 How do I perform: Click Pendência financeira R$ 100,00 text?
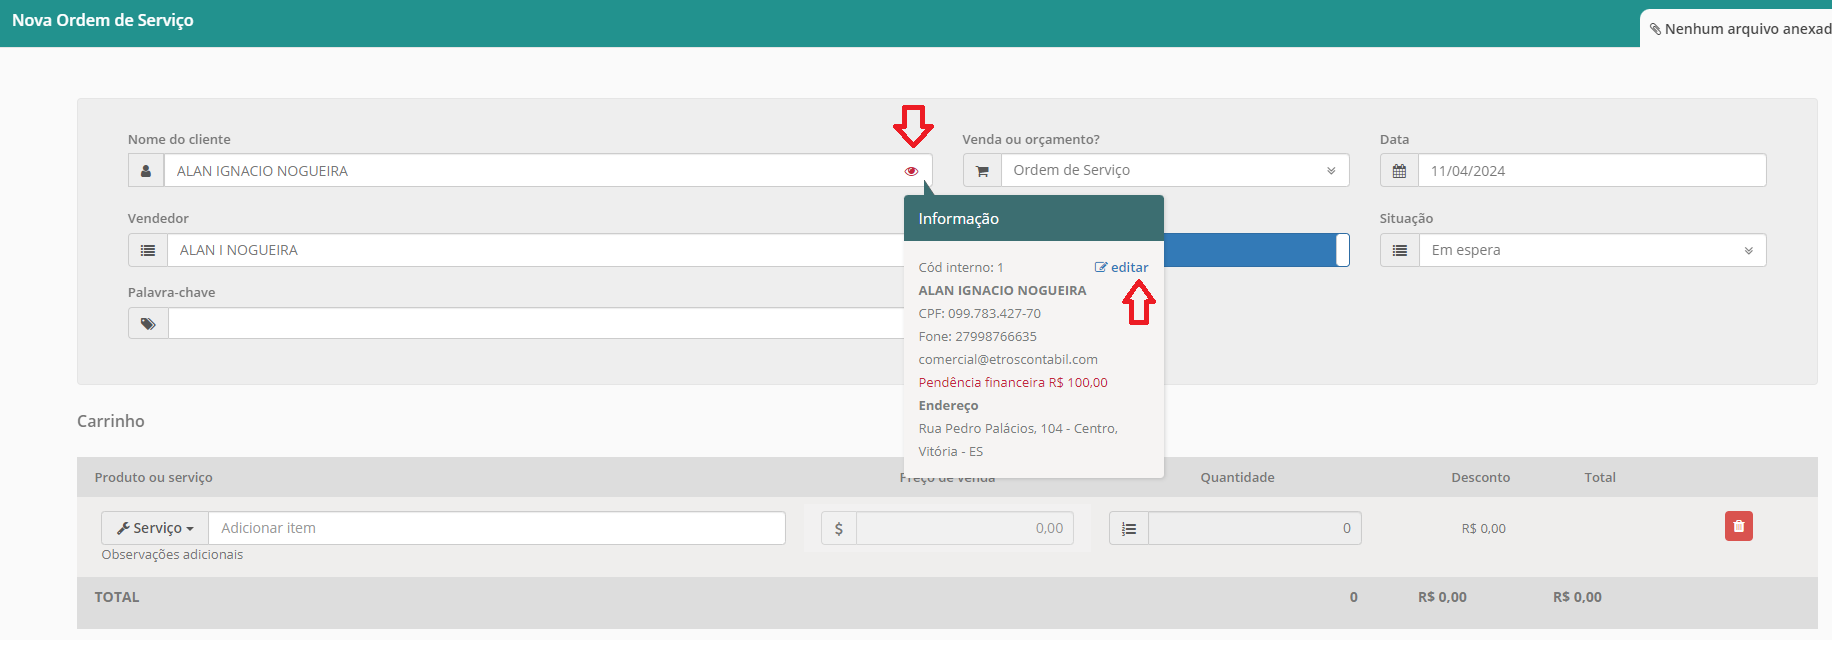pos(1013,382)
